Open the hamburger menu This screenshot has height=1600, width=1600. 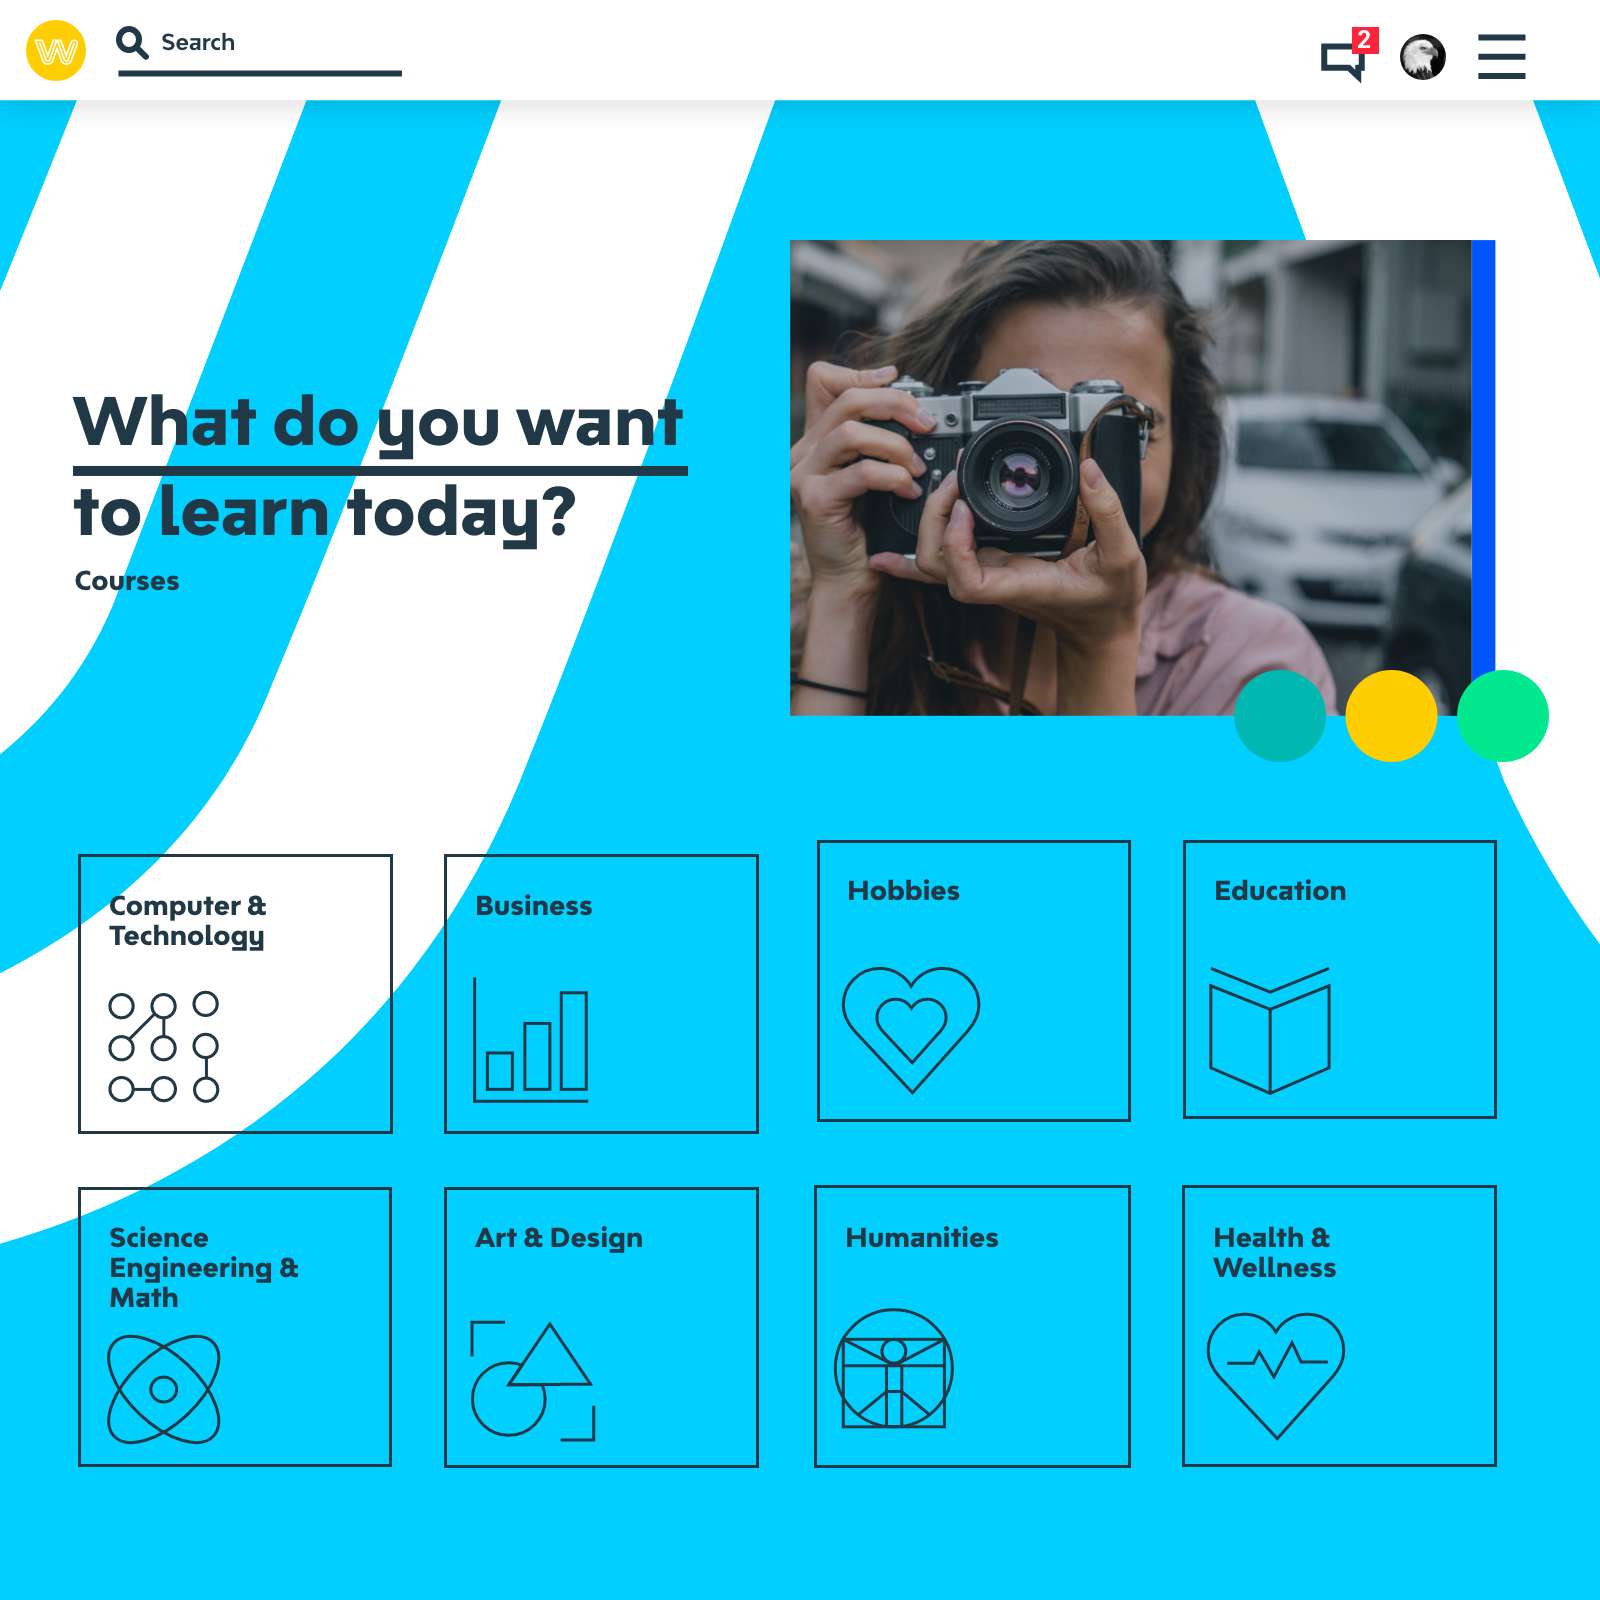(1501, 57)
